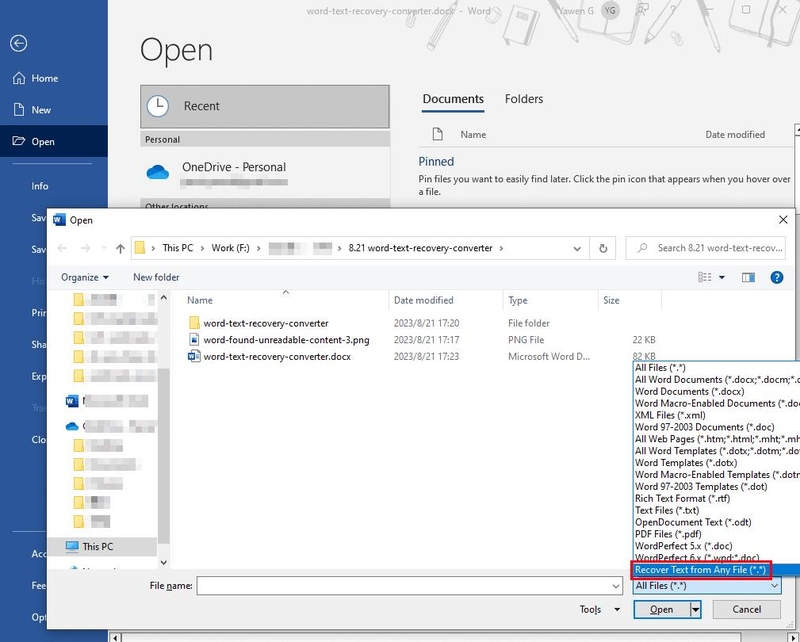This screenshot has height=642, width=800.
Task: Expand the address bar previous locations dropdown
Action: pos(577,249)
